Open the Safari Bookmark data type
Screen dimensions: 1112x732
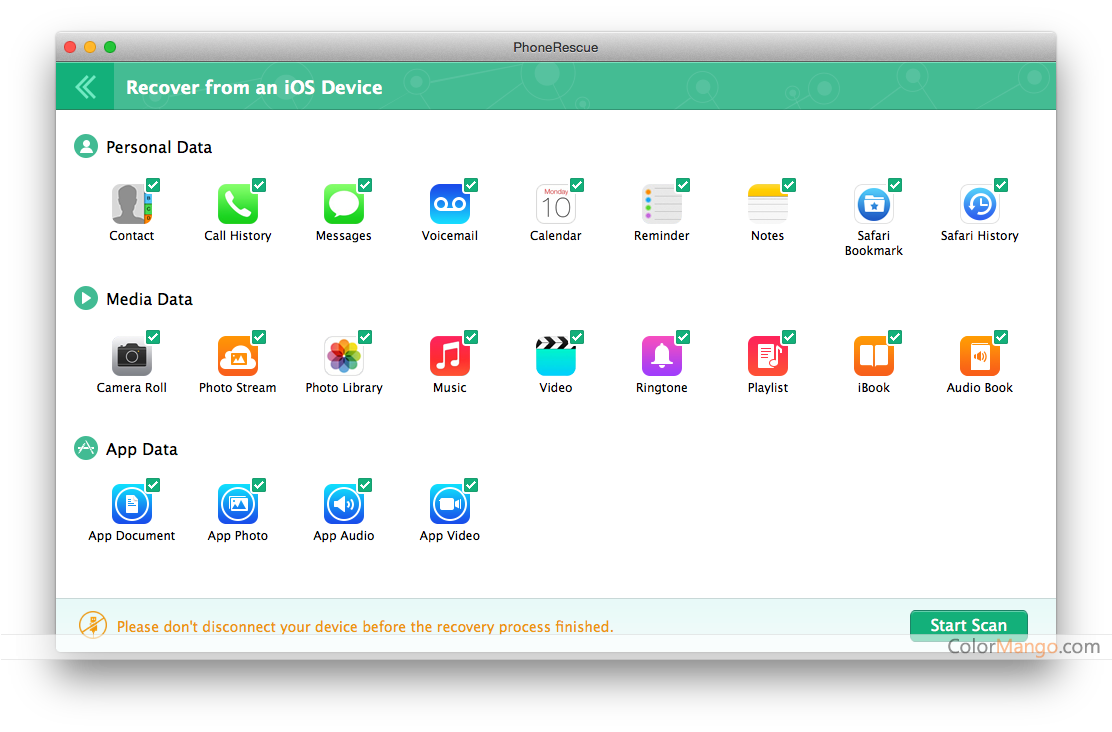873,203
